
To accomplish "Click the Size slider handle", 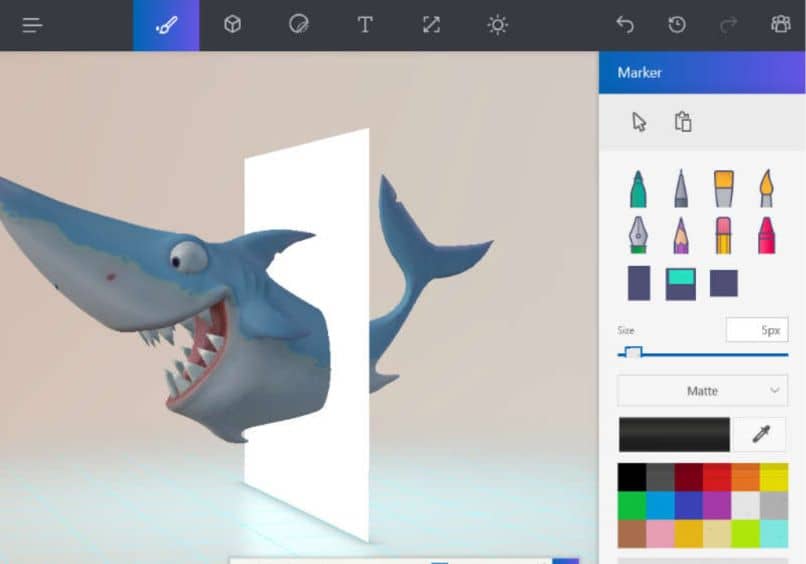I will (633, 353).
